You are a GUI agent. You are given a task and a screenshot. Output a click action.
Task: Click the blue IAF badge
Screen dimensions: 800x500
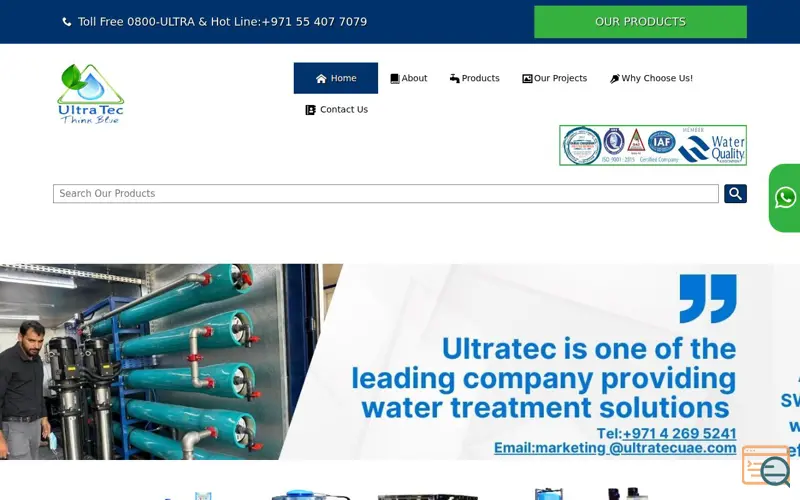[662, 142]
